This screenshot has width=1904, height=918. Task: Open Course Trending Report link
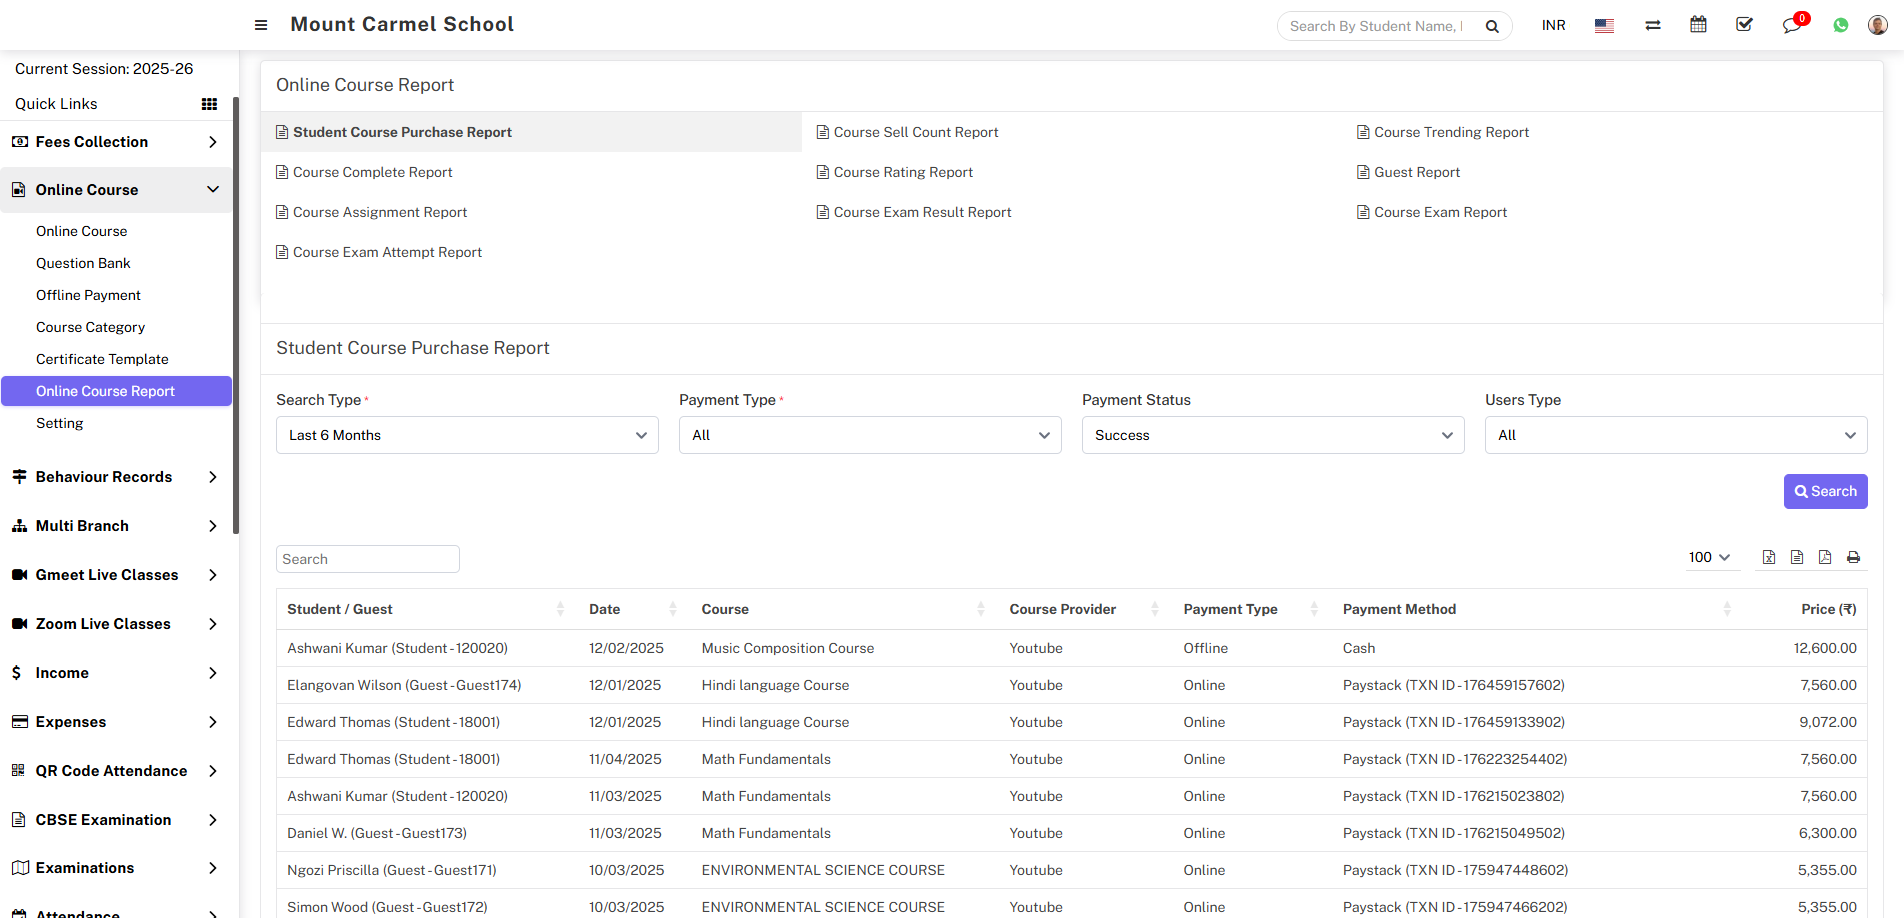point(1451,132)
